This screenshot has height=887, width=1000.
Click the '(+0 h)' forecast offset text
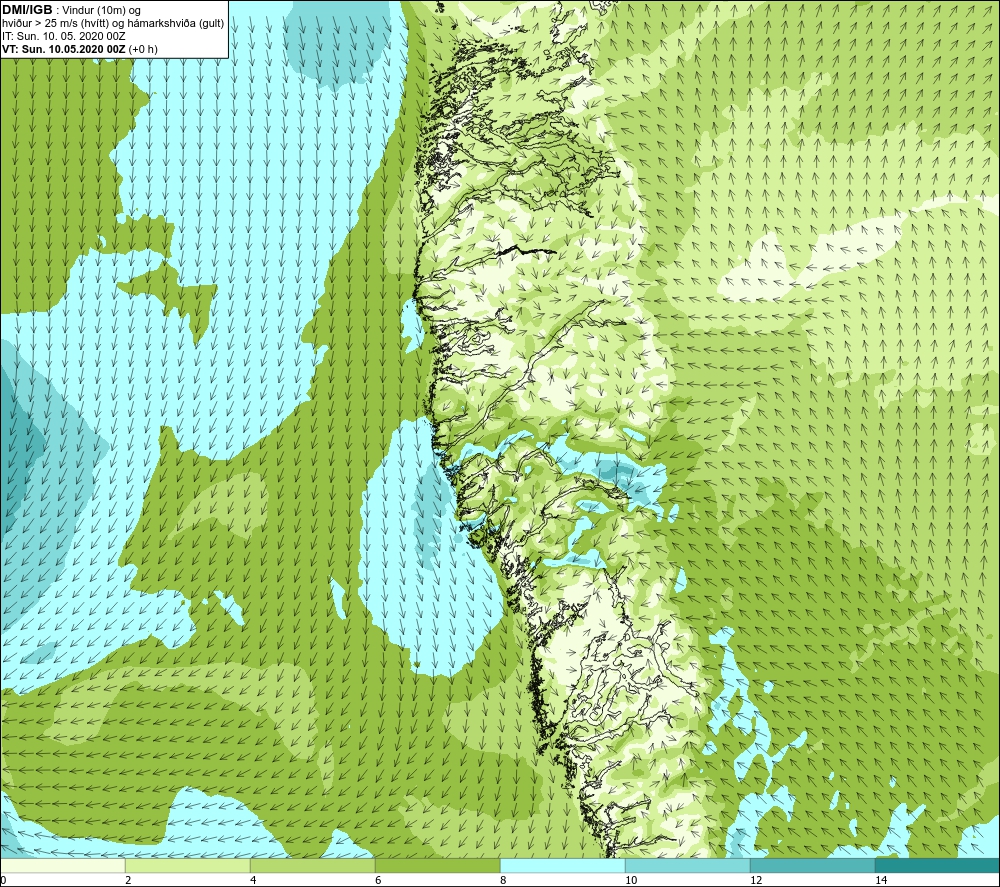point(143,49)
